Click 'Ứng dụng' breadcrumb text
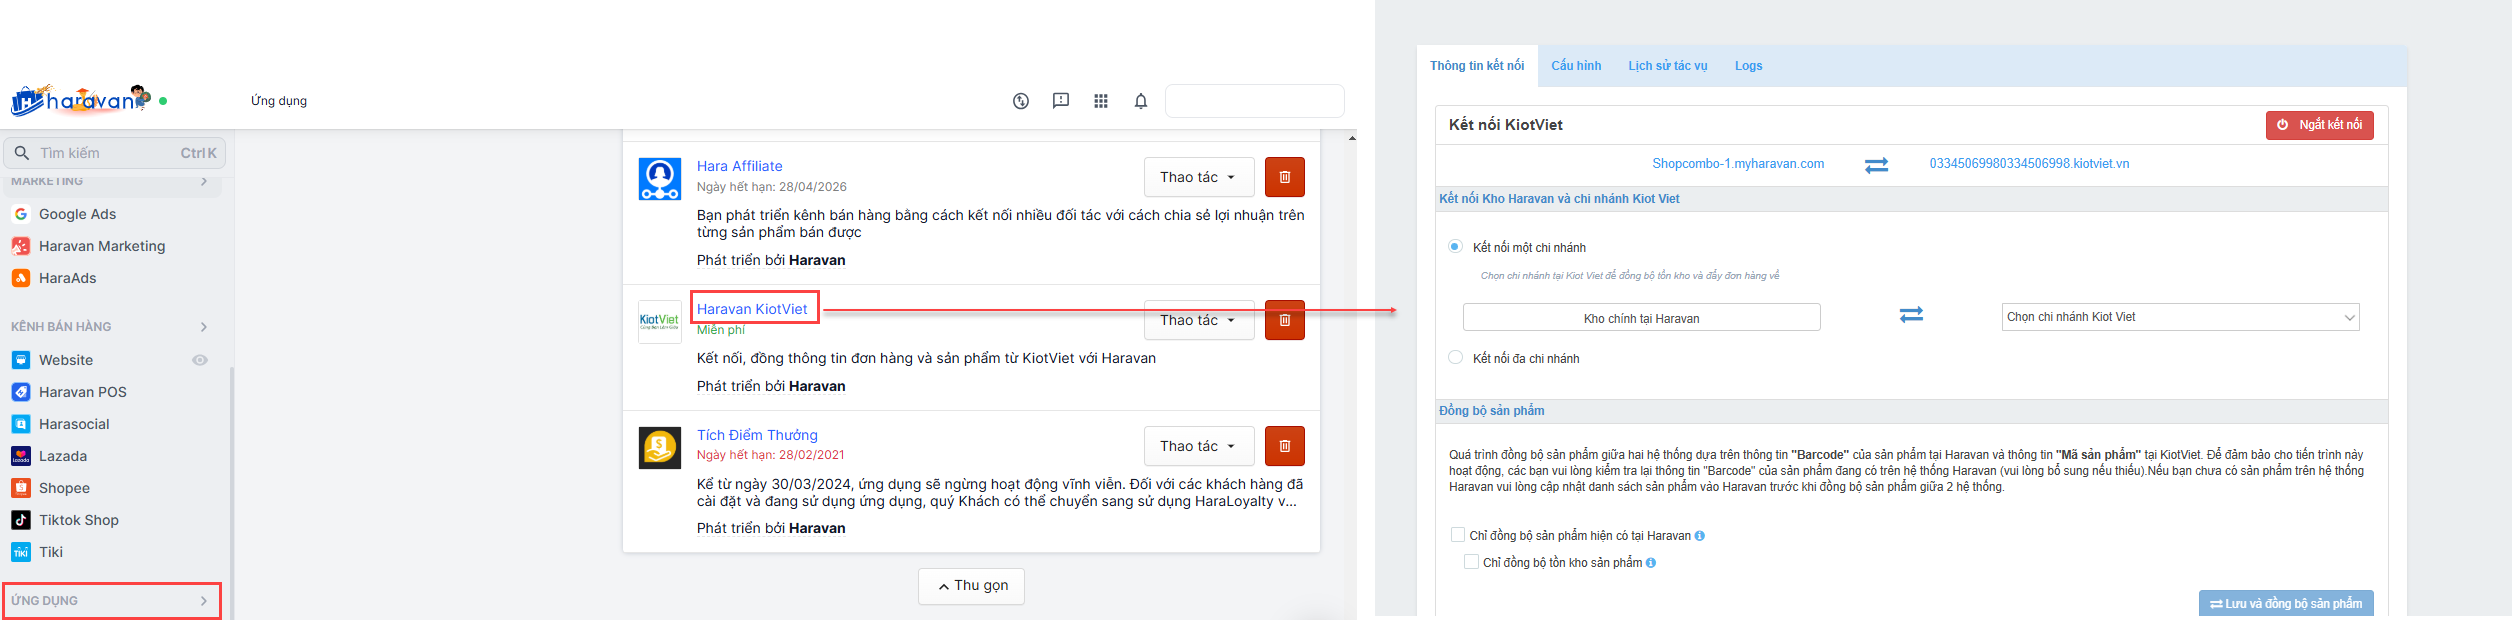Screen dimensions: 2512x620 click(279, 101)
